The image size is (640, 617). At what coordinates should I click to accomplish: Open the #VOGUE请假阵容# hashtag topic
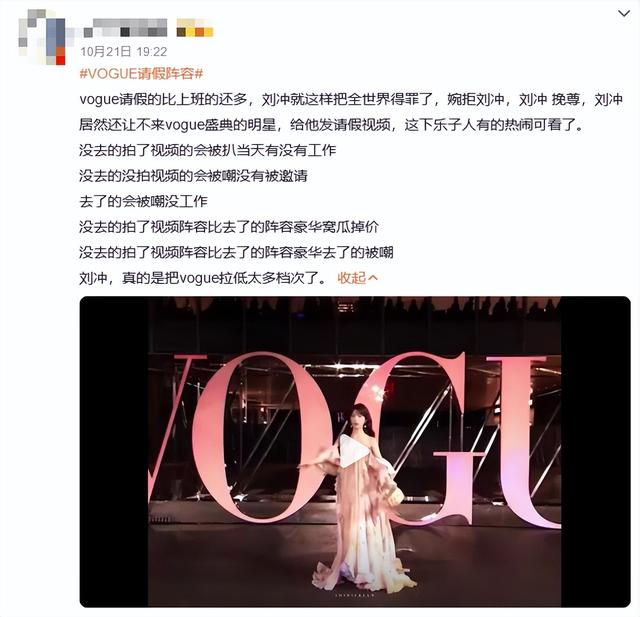click(141, 74)
